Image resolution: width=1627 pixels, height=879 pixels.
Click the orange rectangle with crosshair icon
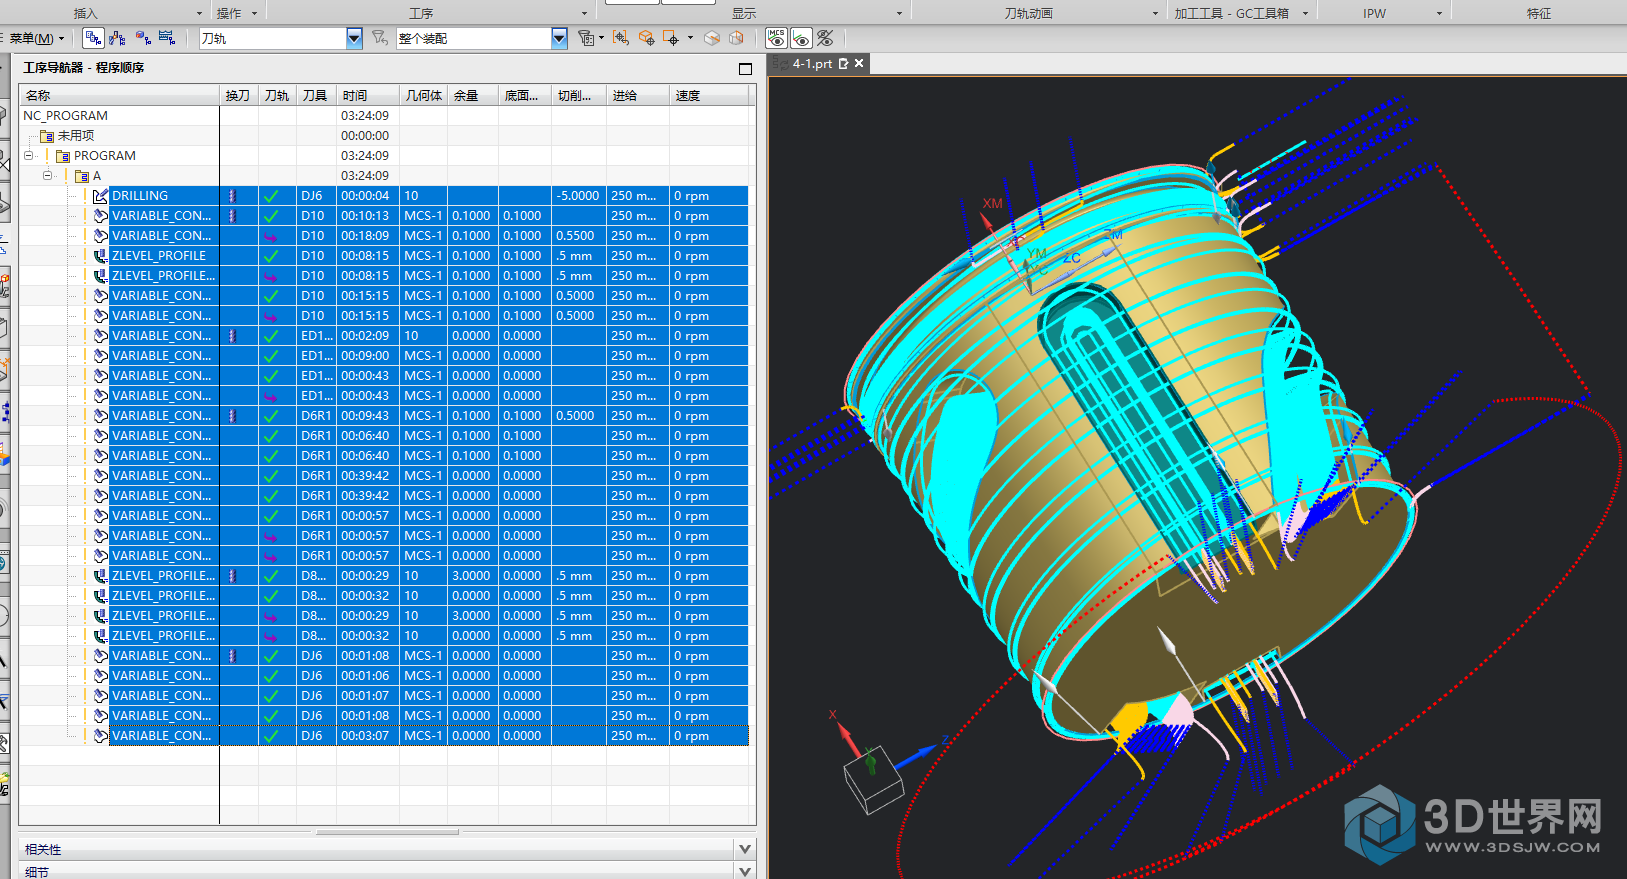pos(671,38)
